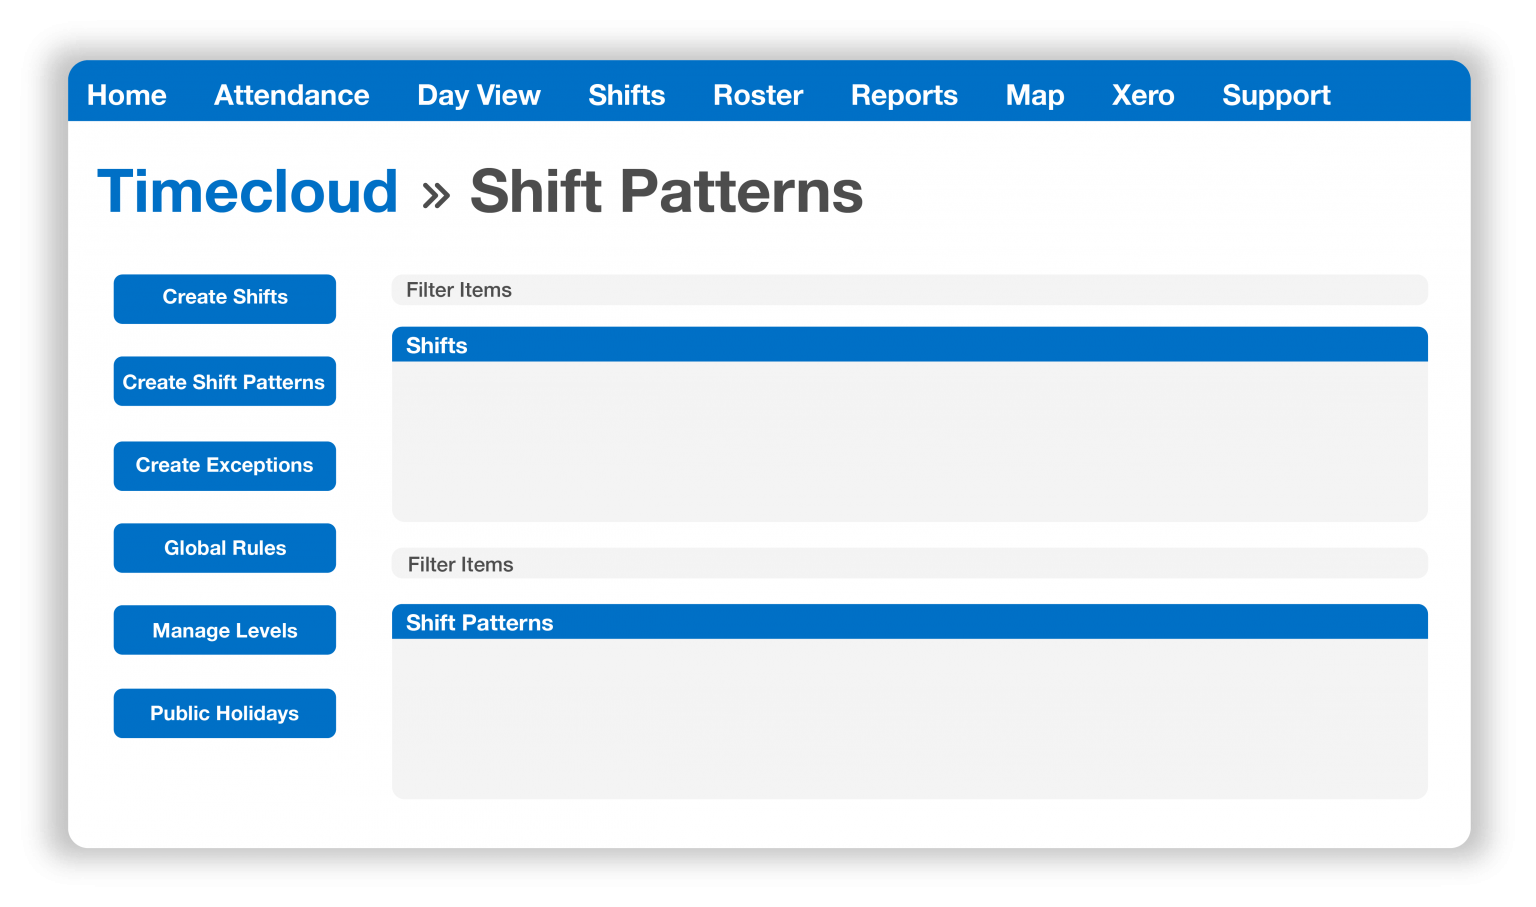Open the Support page

[x=1276, y=95]
